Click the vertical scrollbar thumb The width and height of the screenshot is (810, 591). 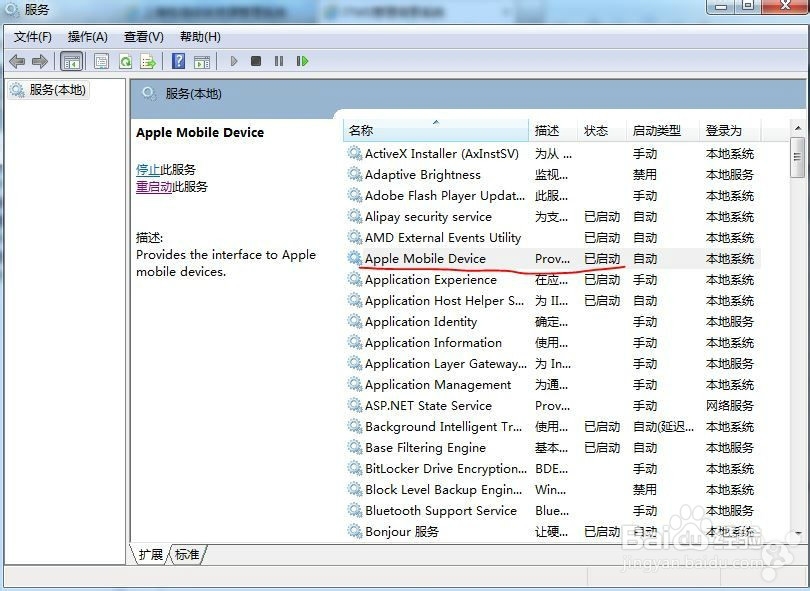tap(798, 158)
